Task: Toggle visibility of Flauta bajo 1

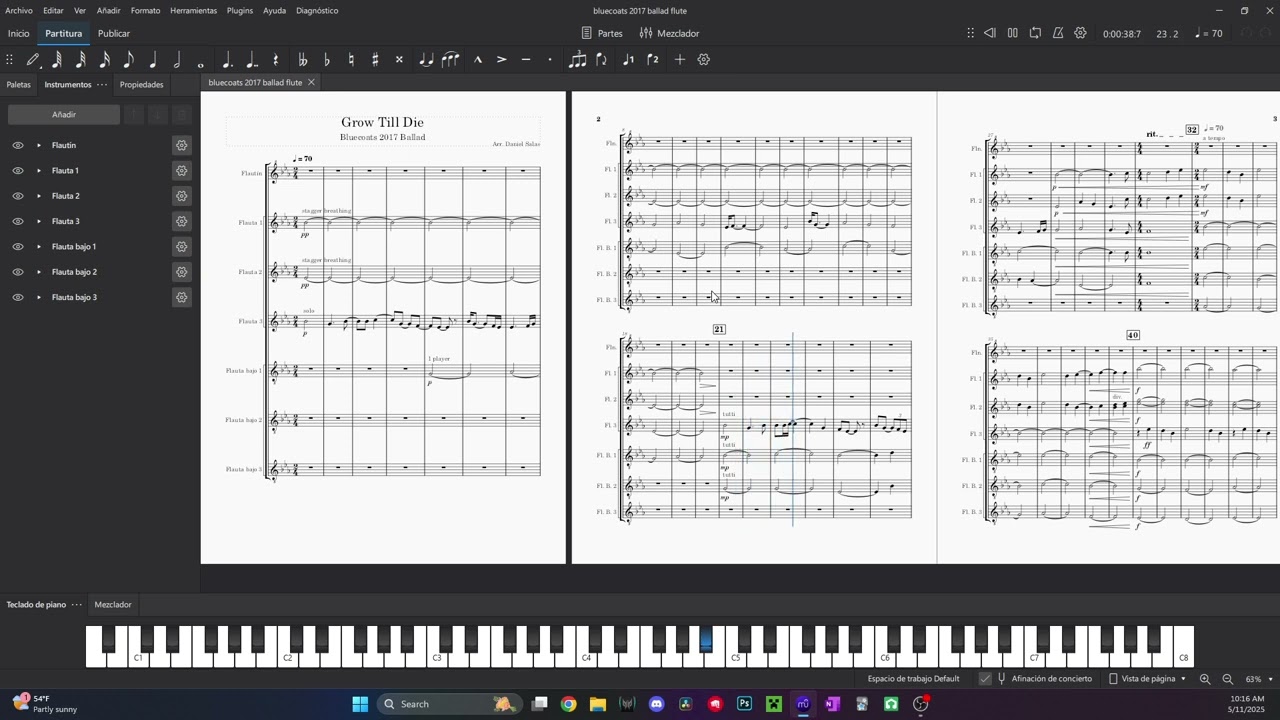Action: 18,246
